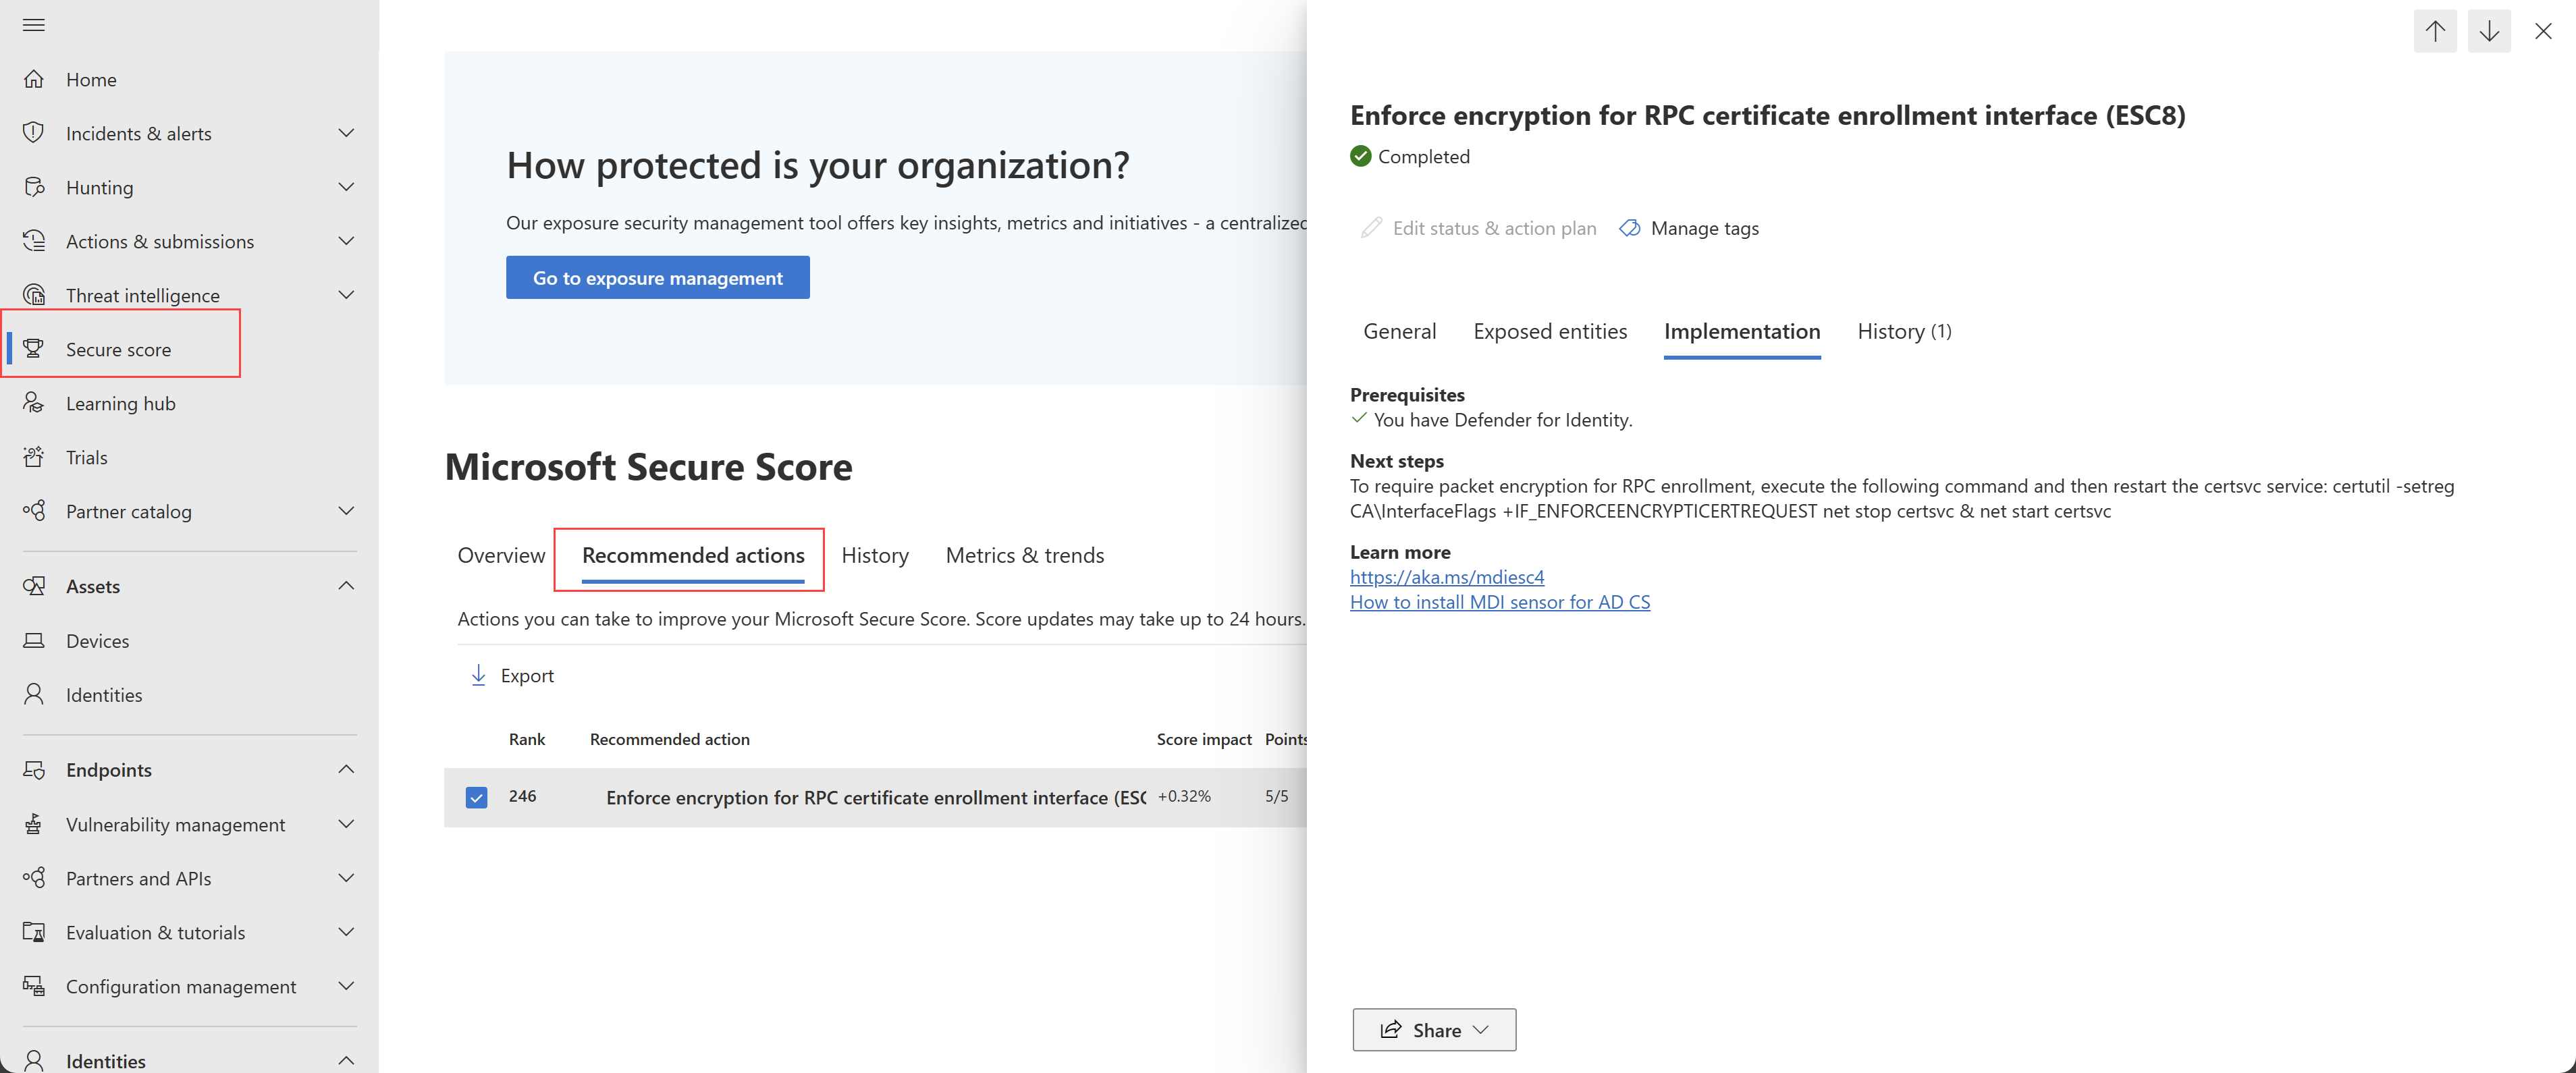Screen dimensions: 2576x1073
Task: Switch to the Metrics & trends tab
Action: (x=1024, y=555)
